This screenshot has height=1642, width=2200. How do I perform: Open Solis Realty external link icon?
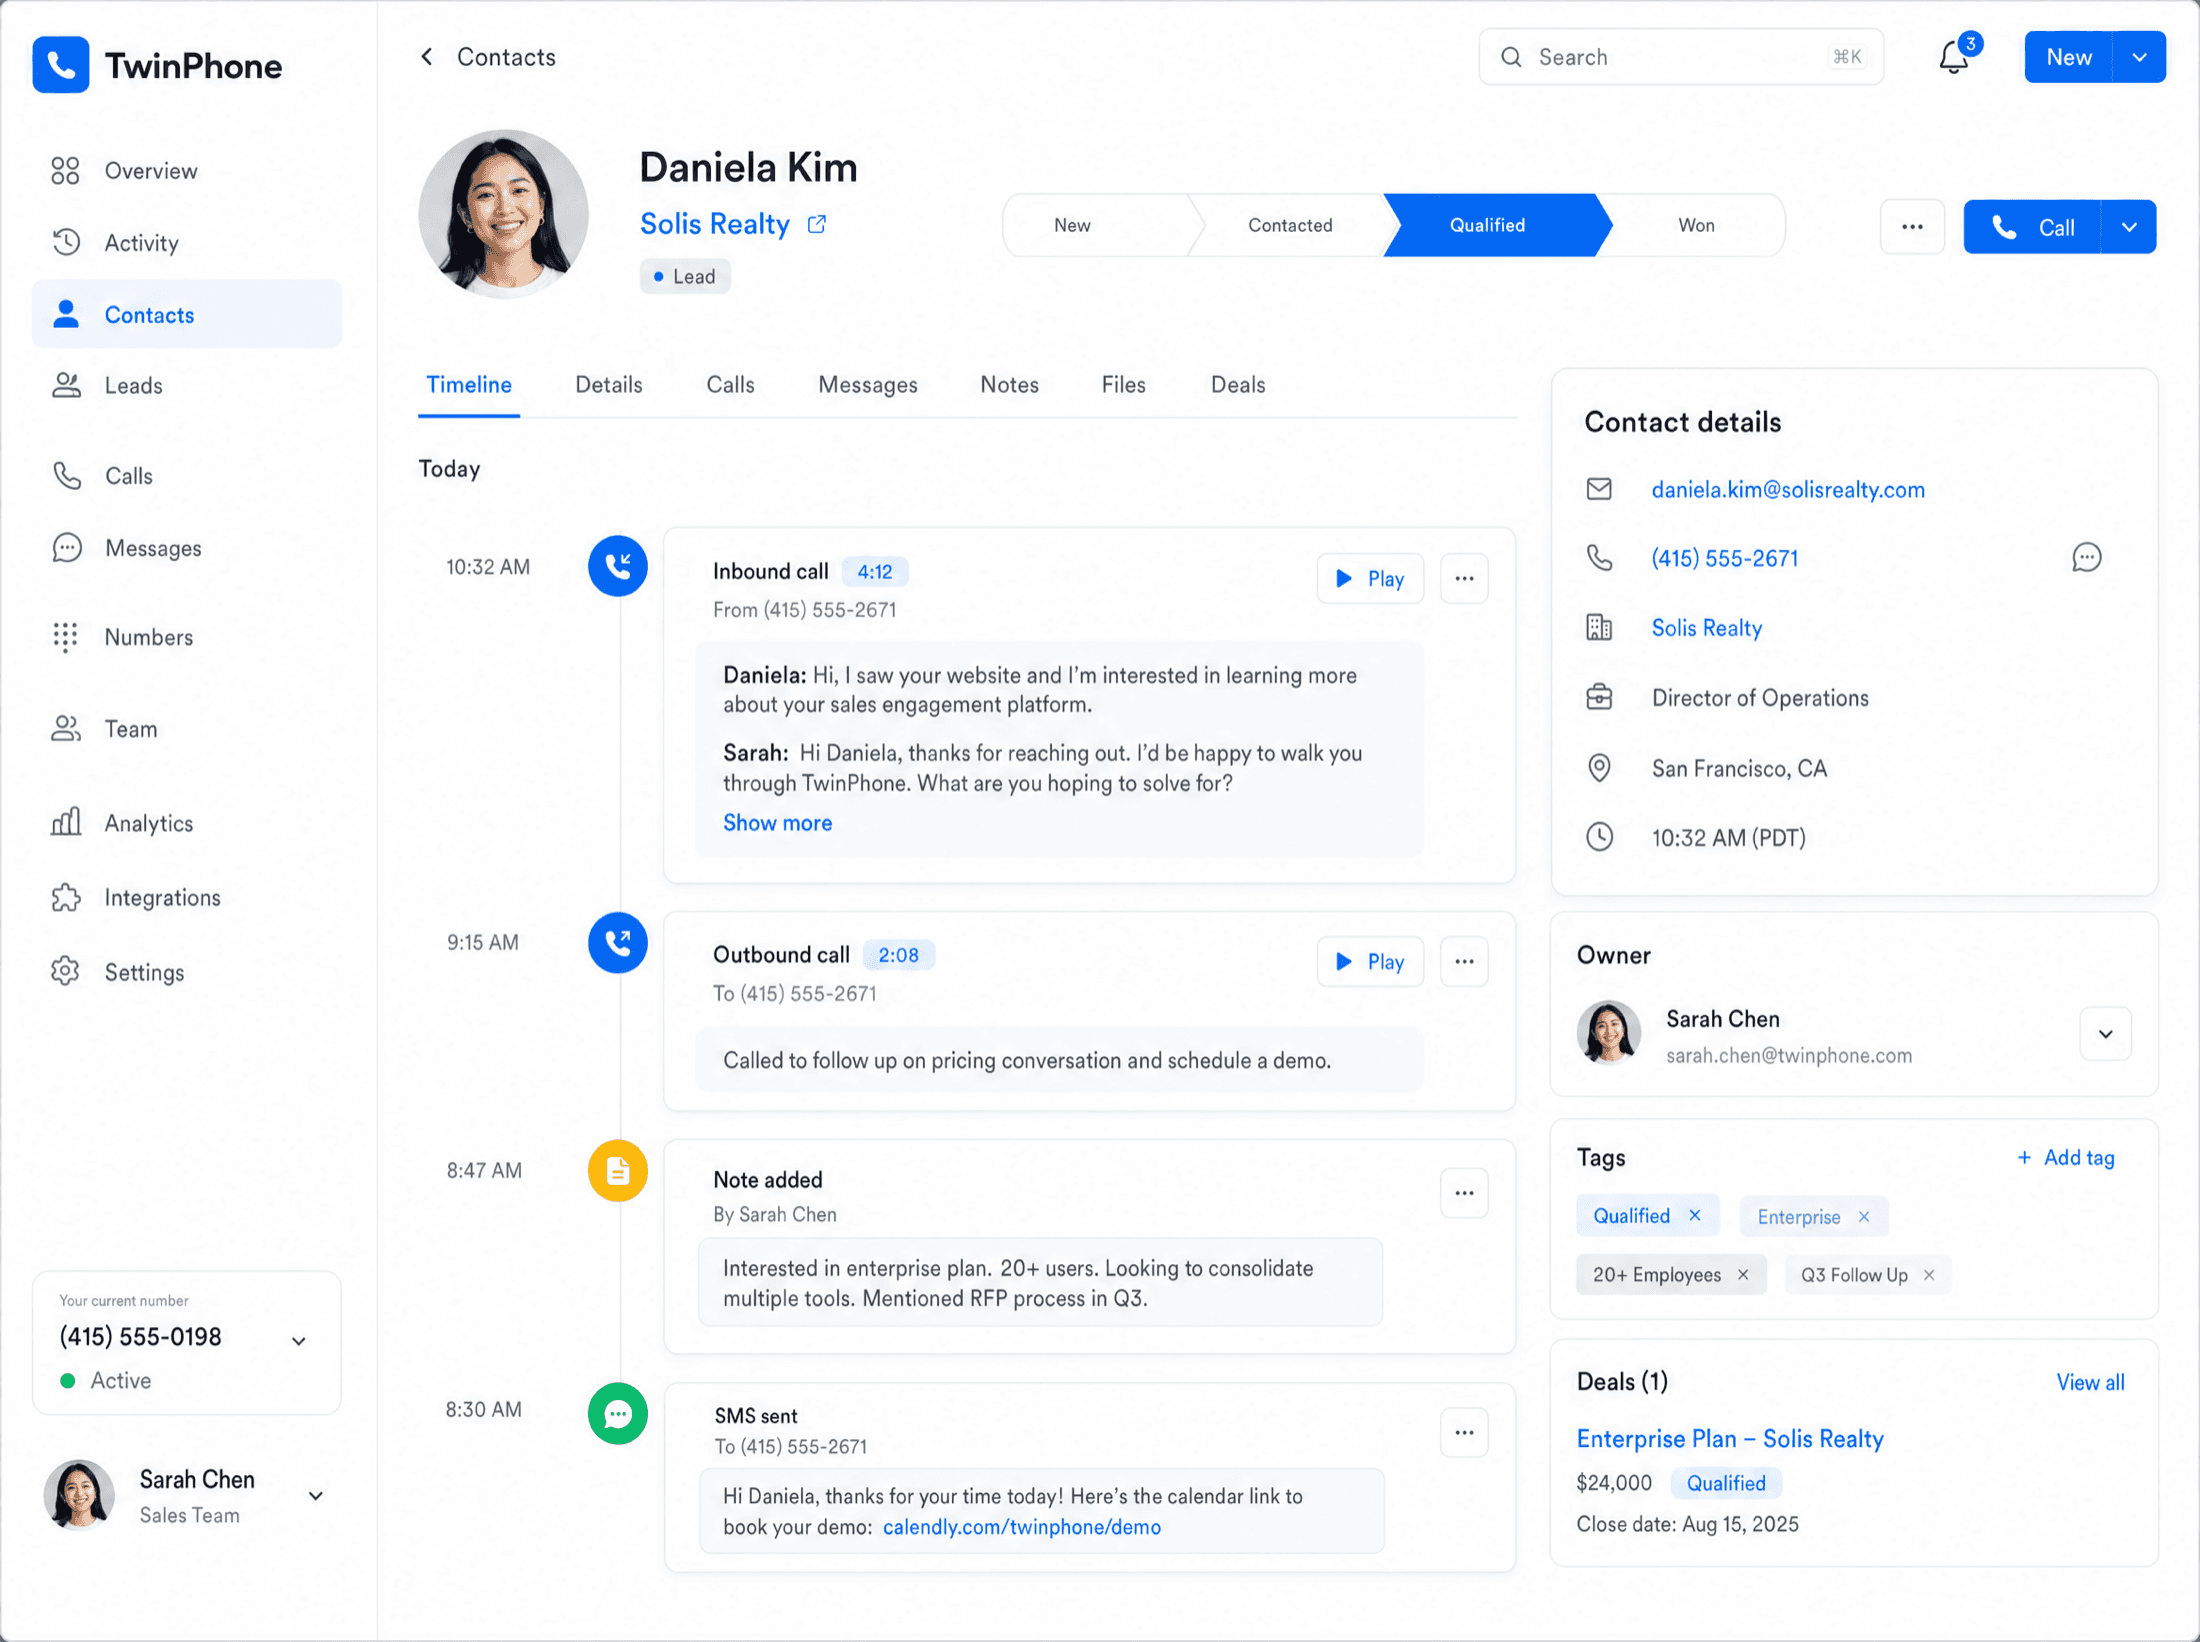click(817, 224)
